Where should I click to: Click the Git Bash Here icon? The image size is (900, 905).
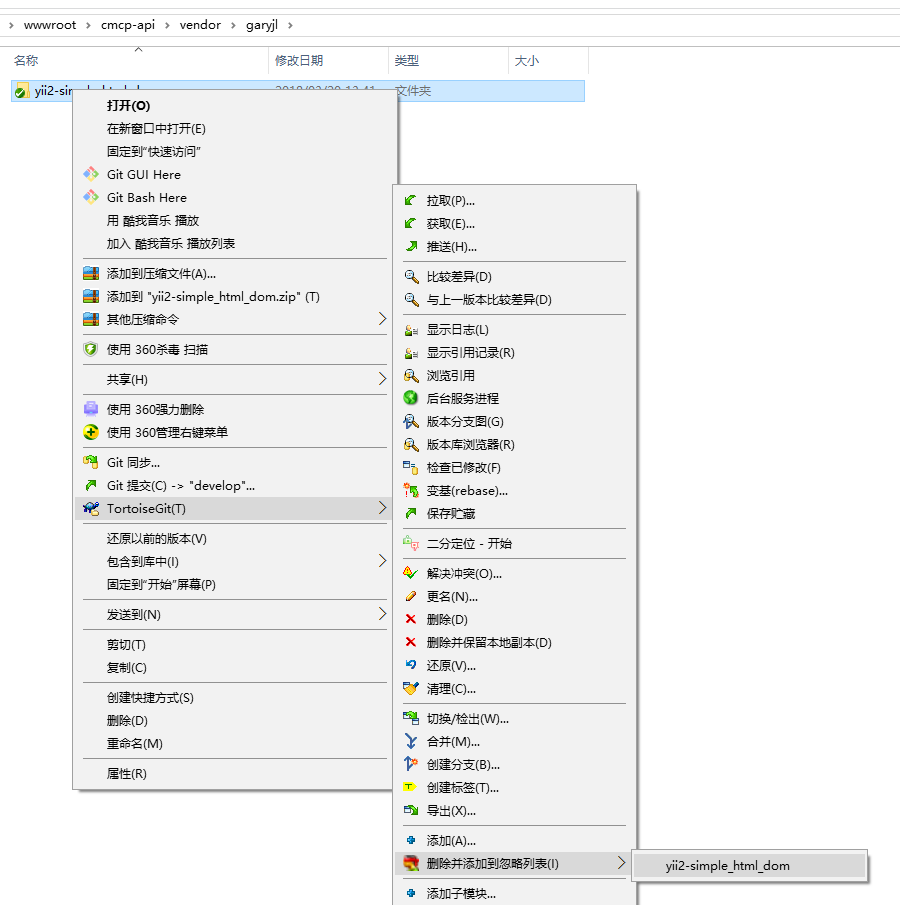coord(91,197)
